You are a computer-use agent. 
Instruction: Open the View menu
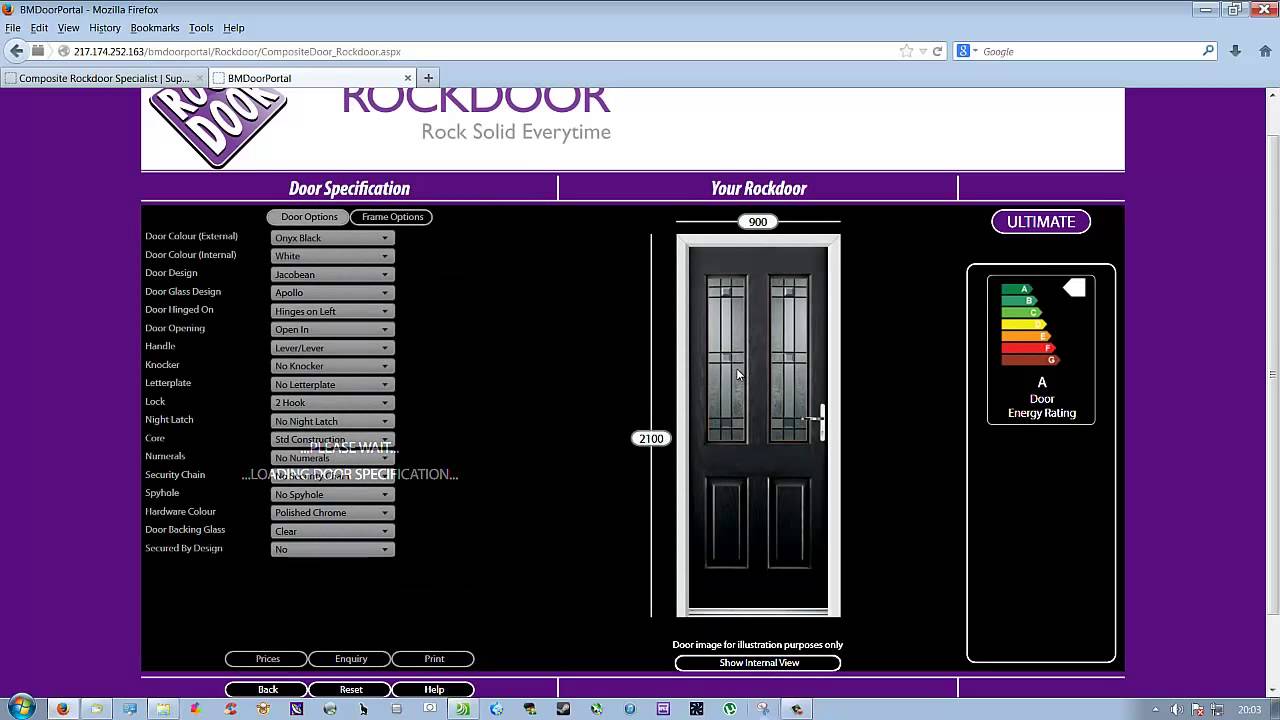click(68, 28)
